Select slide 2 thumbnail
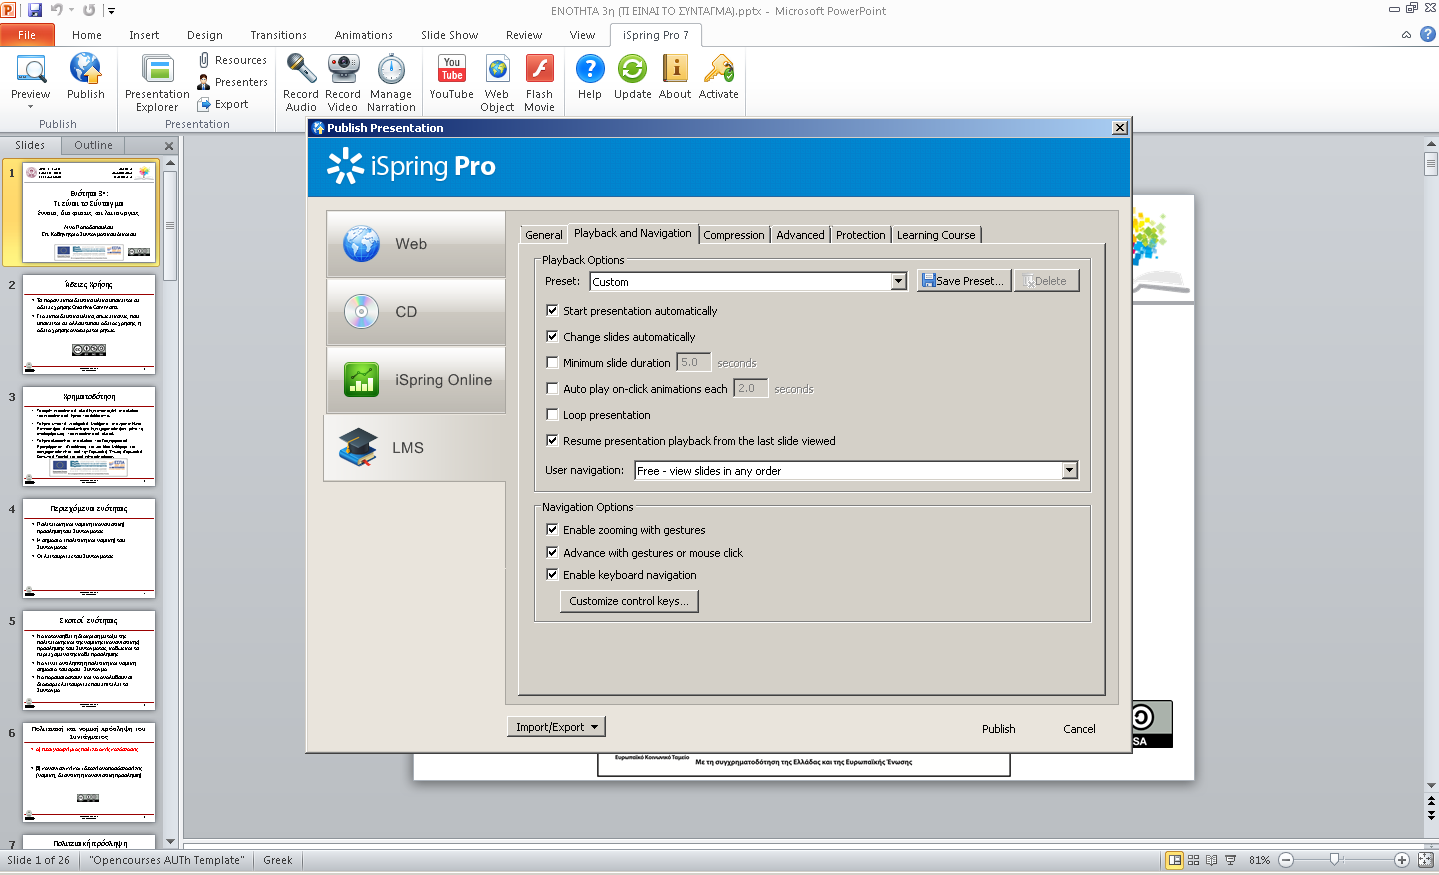The image size is (1439, 875). (89, 324)
